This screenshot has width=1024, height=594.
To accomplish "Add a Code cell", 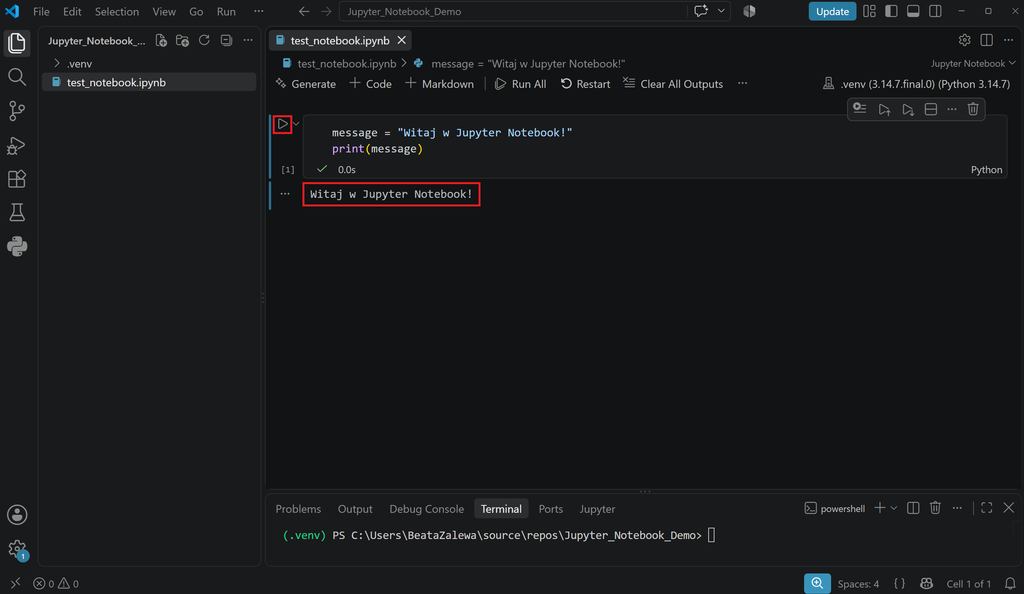I will (x=370, y=84).
